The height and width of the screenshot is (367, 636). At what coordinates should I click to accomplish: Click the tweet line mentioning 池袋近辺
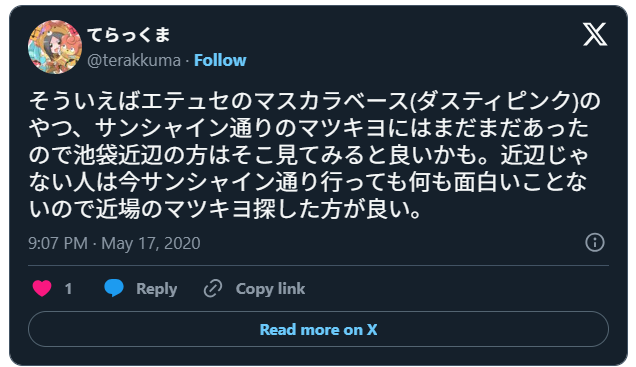308,155
